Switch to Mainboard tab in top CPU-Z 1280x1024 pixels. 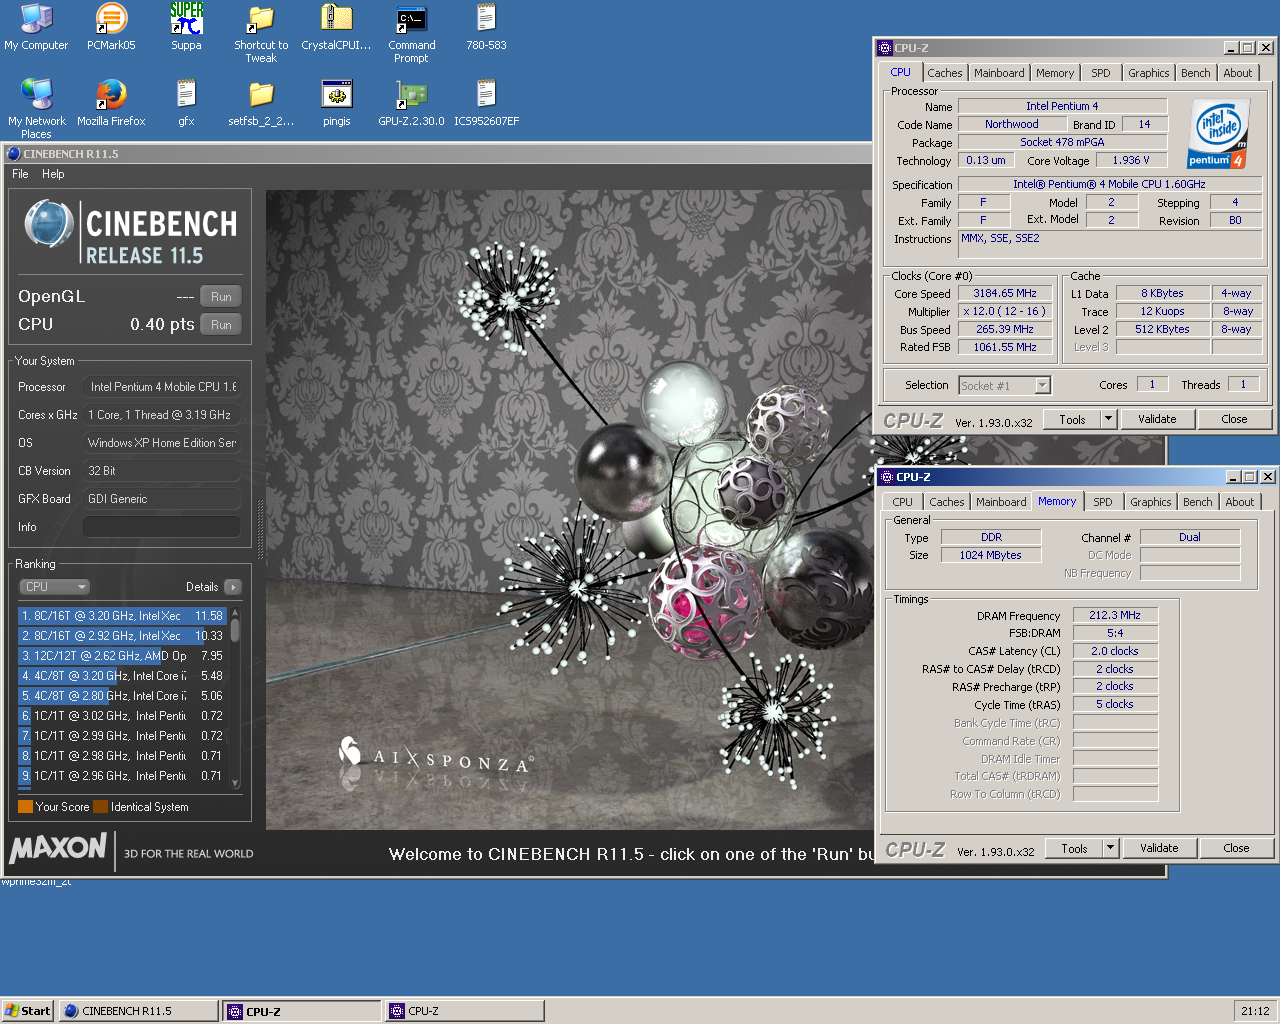pos(999,73)
